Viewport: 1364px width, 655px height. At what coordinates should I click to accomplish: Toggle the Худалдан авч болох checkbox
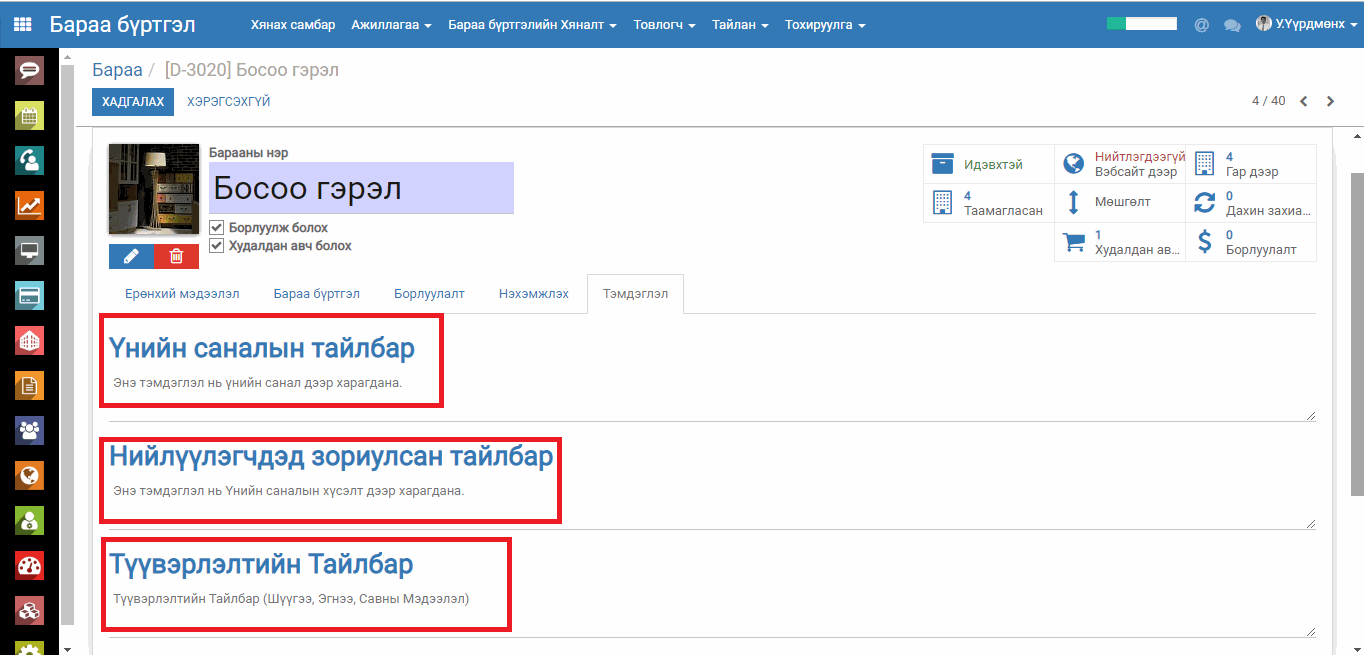tap(216, 246)
